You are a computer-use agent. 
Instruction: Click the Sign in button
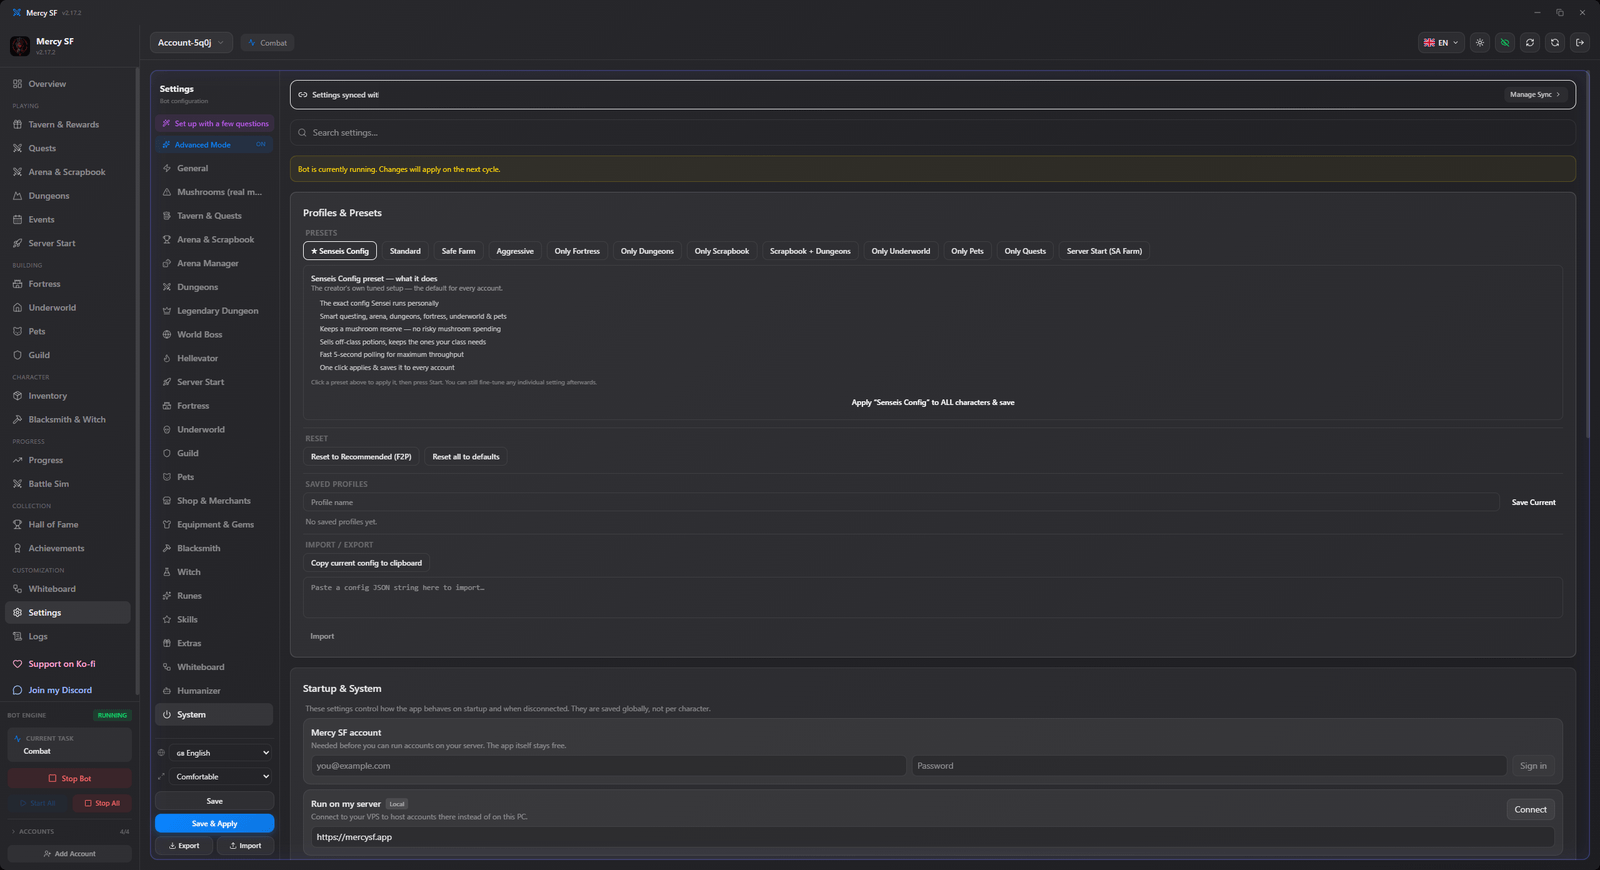click(1533, 766)
